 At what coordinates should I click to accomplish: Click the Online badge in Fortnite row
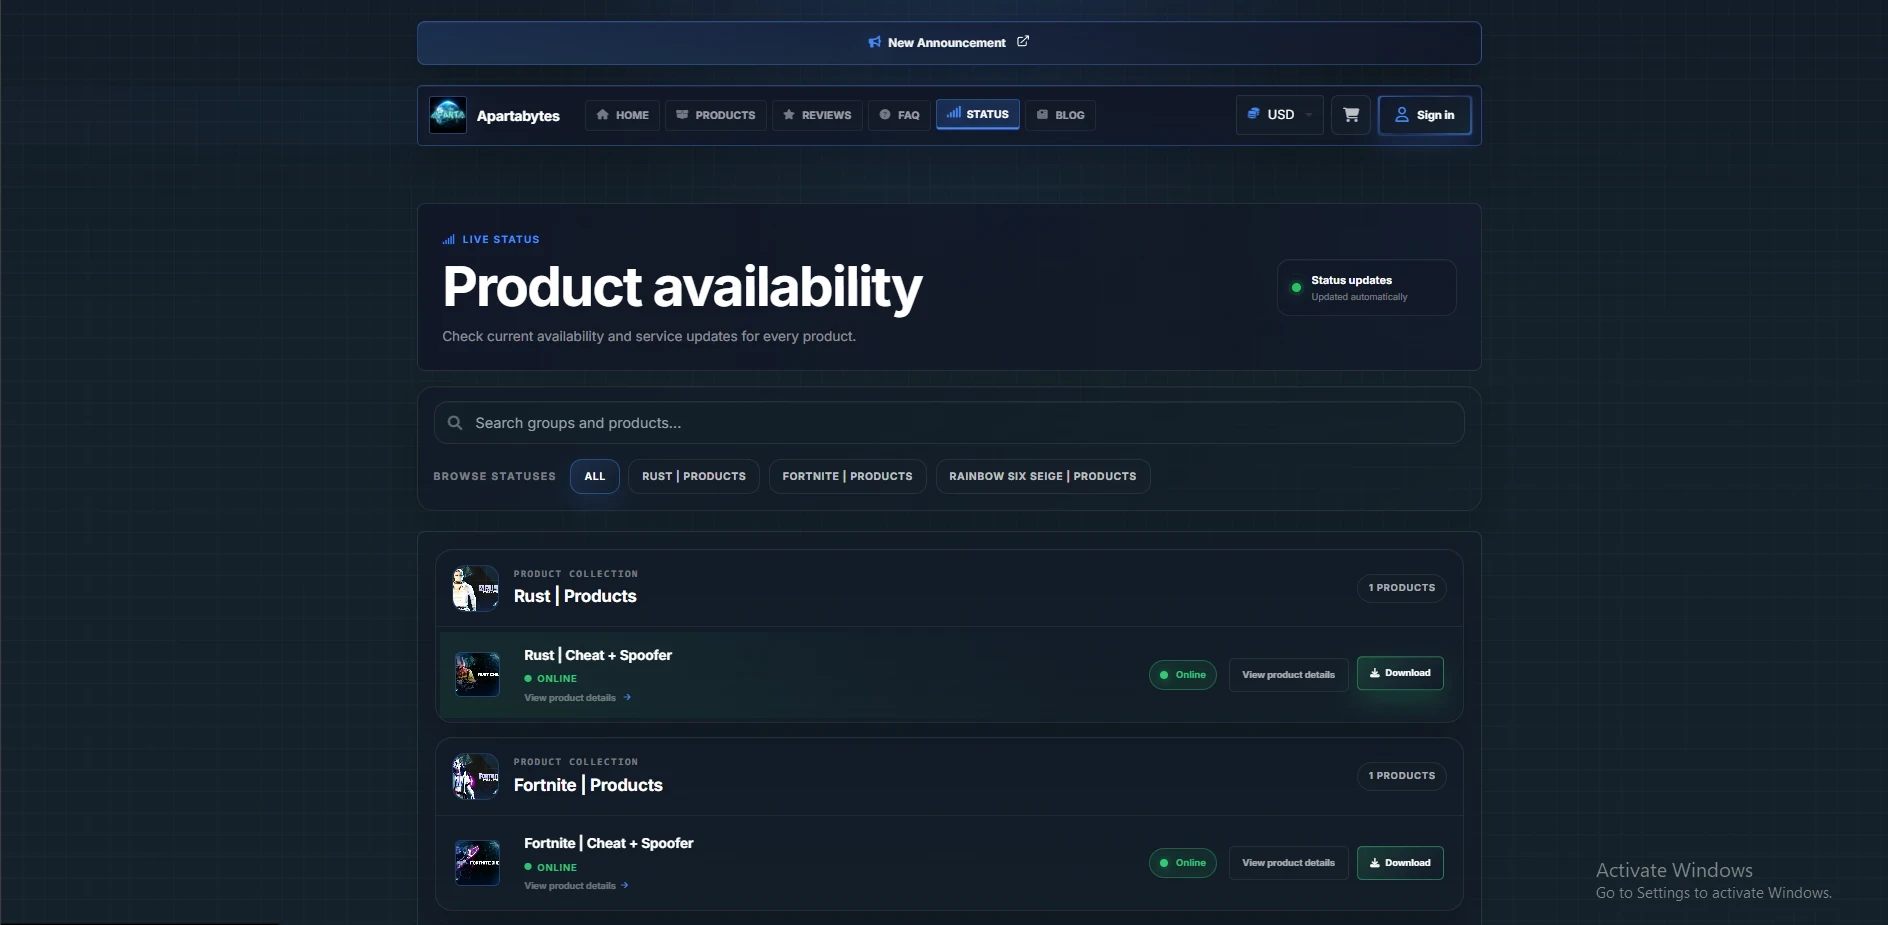click(x=1183, y=863)
